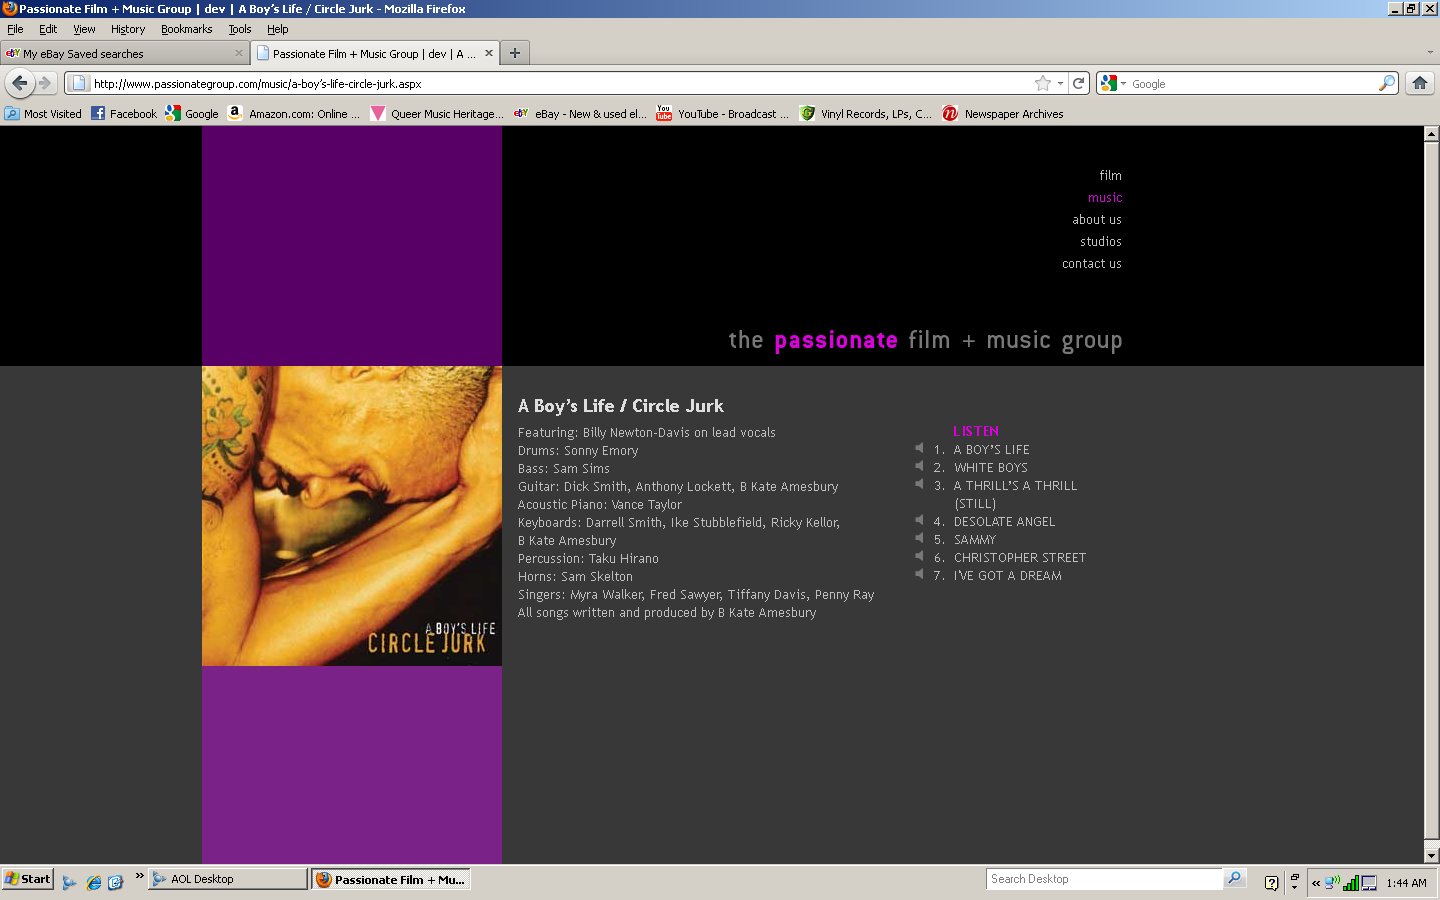Click the page's vertical scrollbar down arrow
1440x900 pixels.
click(x=1431, y=856)
